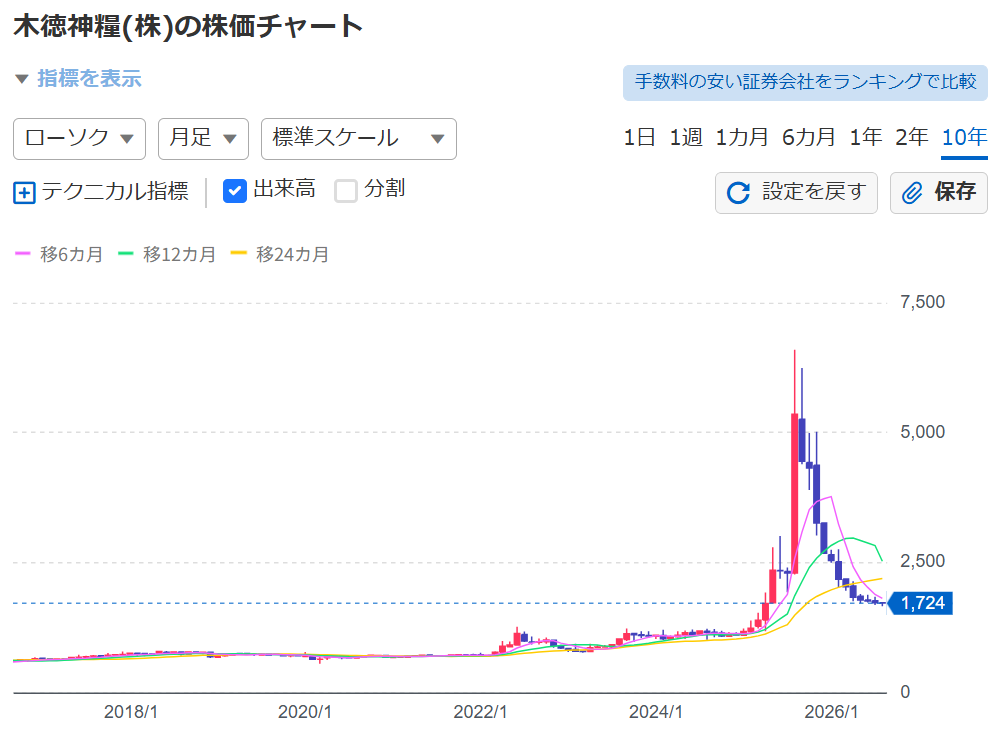The image size is (999, 733).
Task: Click the yellow 移24カ月 legend marker
Action: (x=238, y=254)
